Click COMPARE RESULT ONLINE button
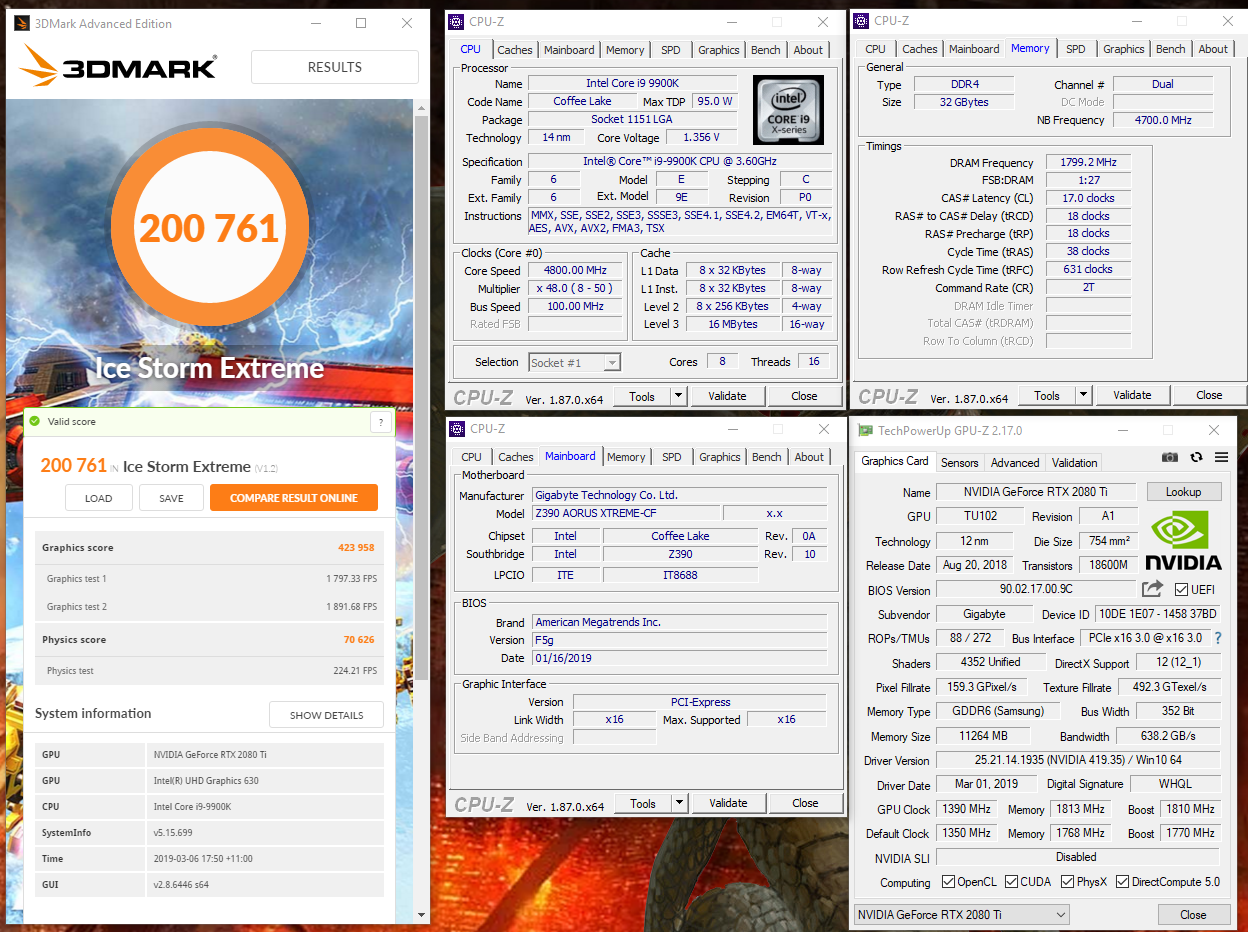This screenshot has height=932, width=1248. click(x=294, y=498)
